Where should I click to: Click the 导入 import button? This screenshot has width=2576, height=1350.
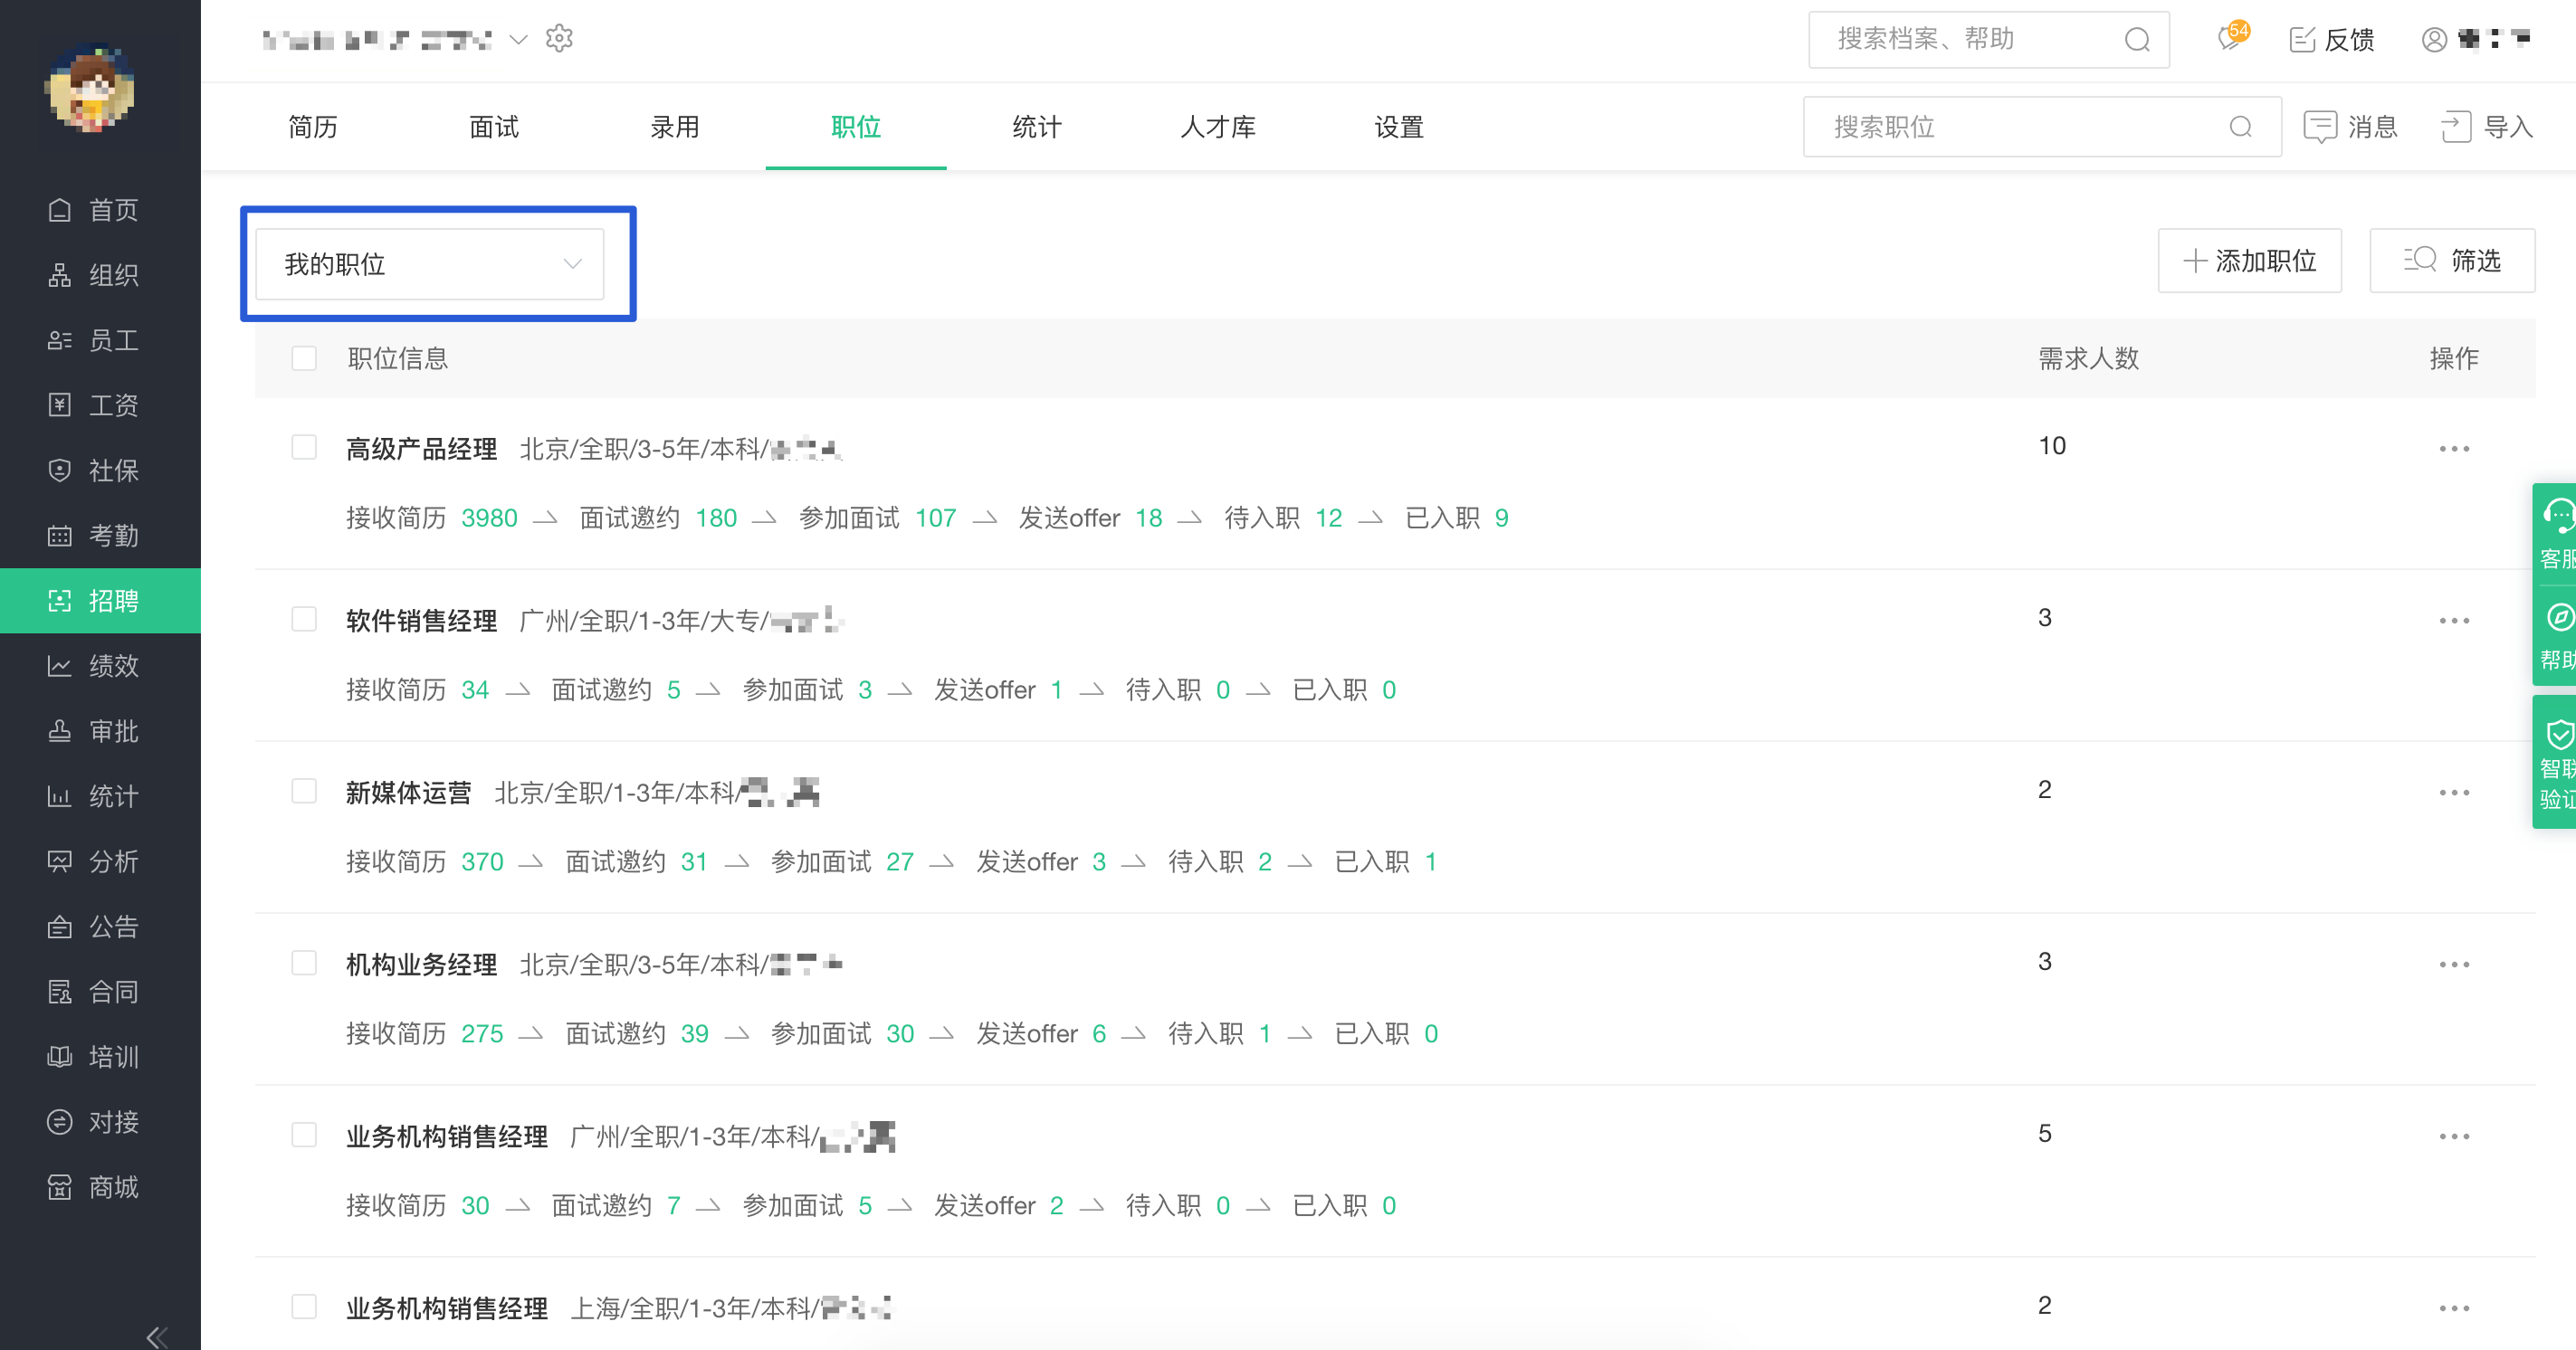2487,127
